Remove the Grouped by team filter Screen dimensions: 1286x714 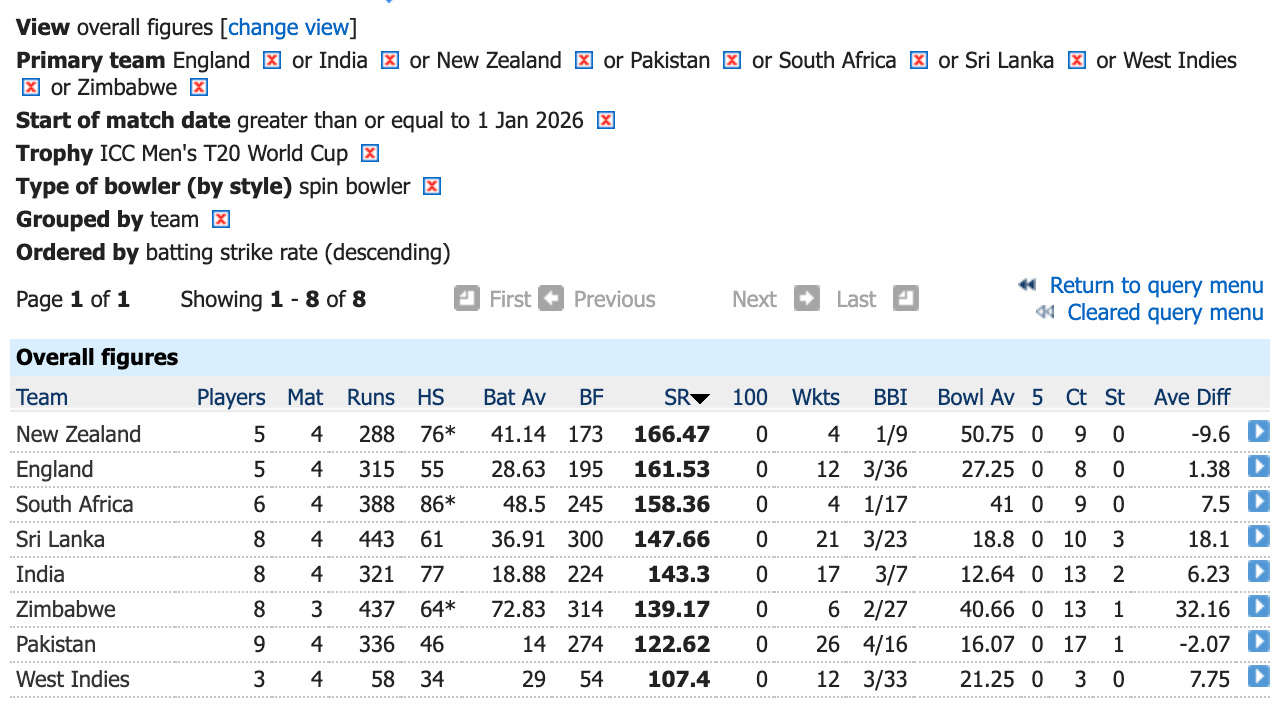[221, 220]
